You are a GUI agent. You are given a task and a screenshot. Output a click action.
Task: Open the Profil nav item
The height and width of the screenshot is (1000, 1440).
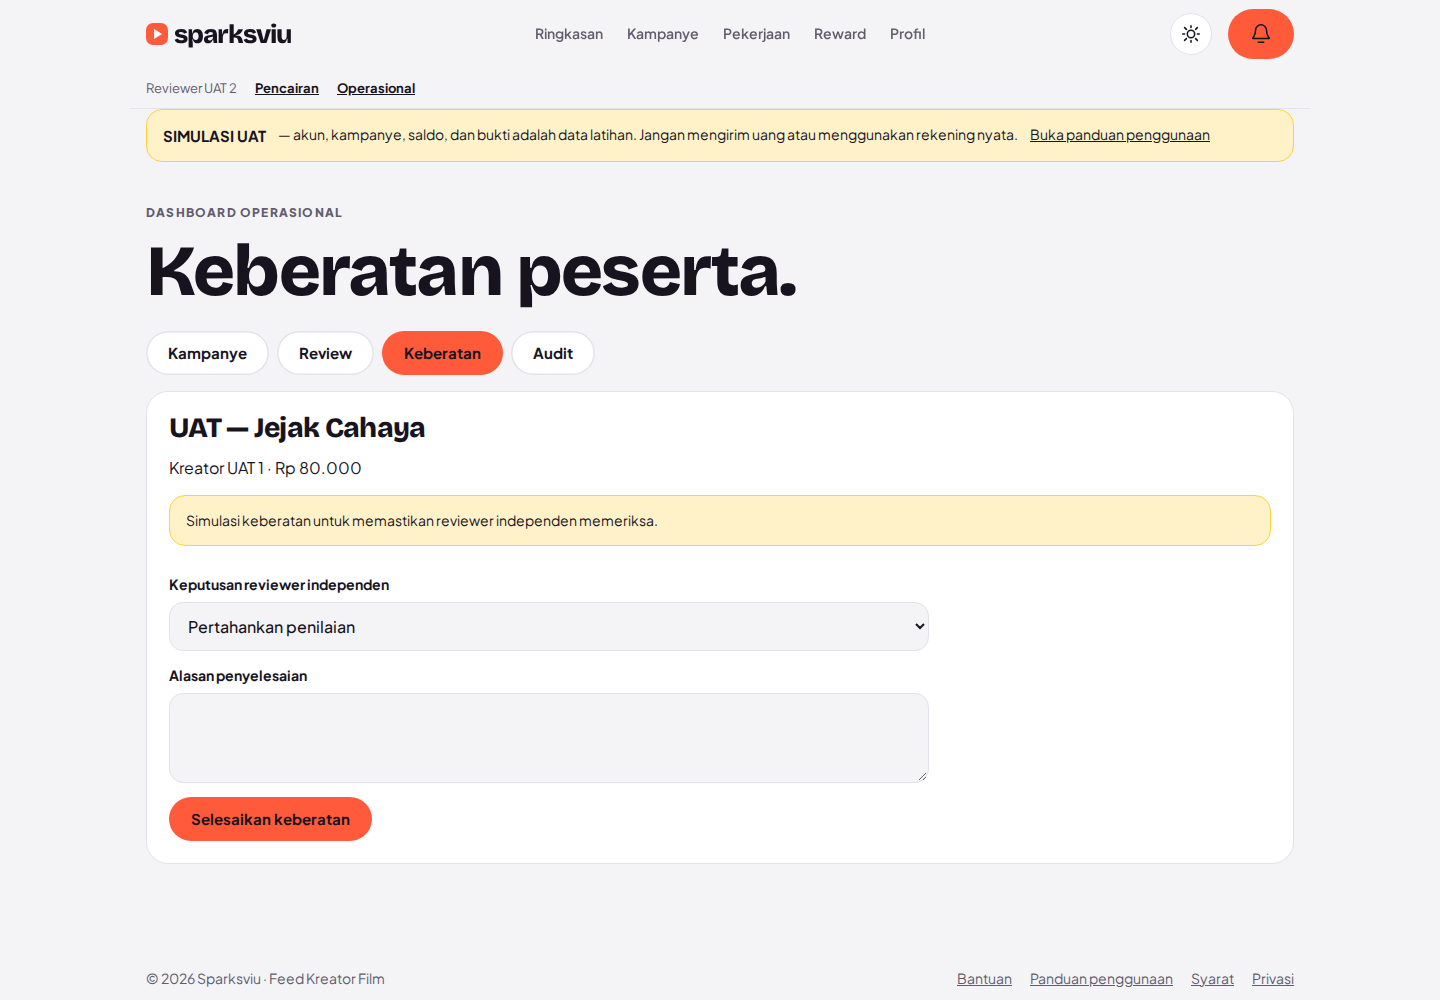click(x=908, y=34)
